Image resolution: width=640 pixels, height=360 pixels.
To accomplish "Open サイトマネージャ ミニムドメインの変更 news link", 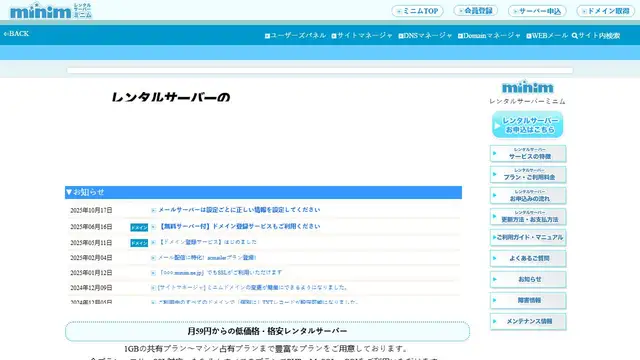I will click(x=253, y=287).
